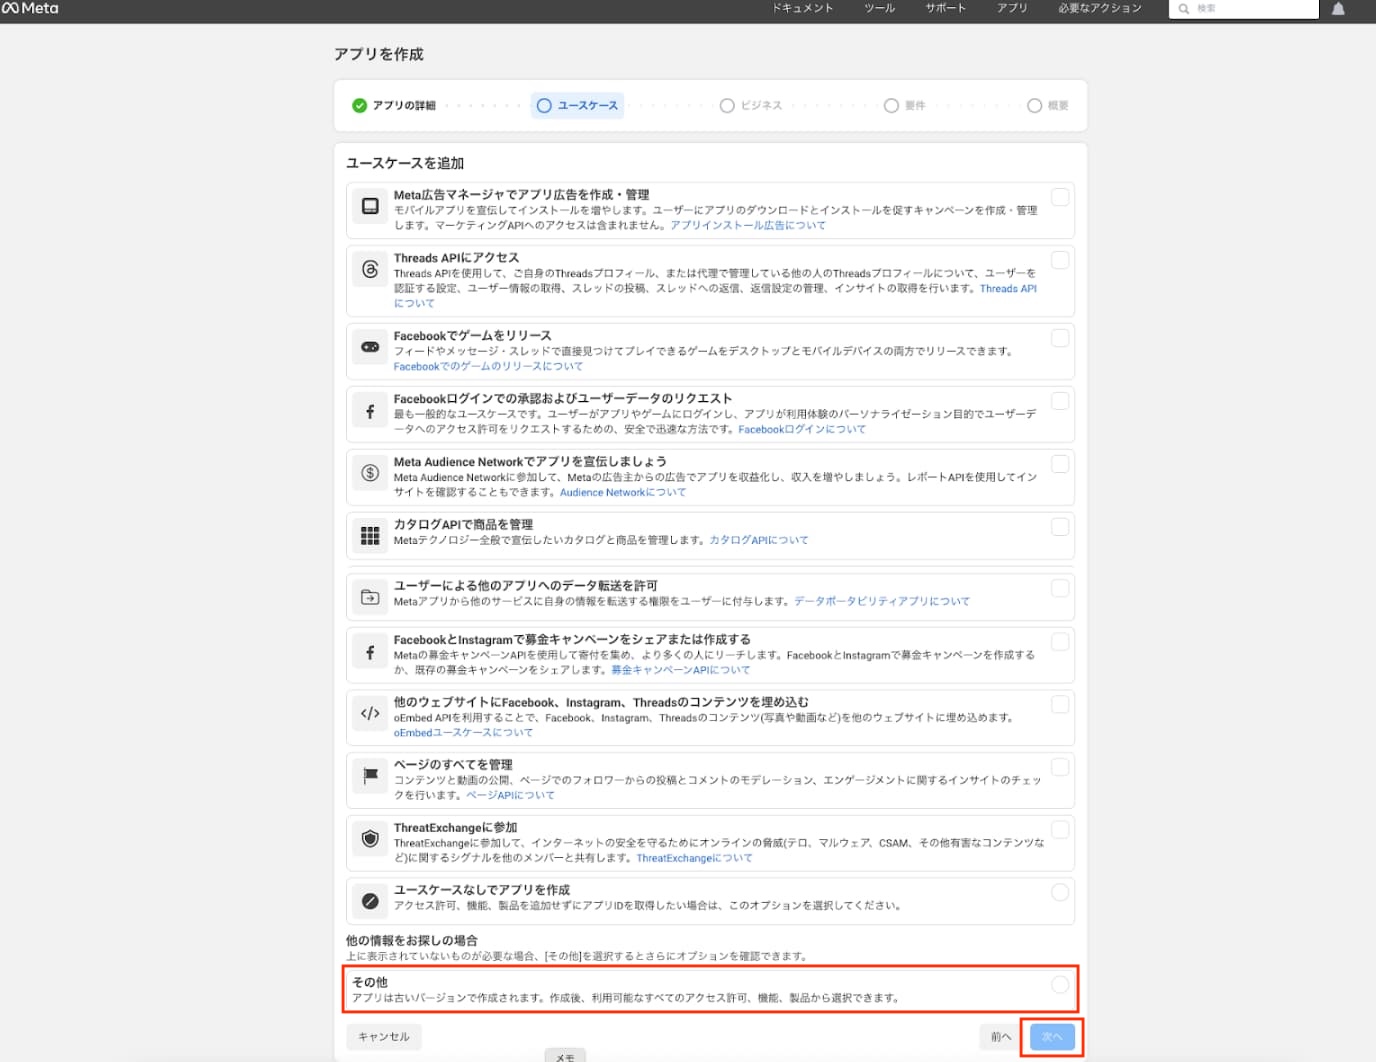Image resolution: width=1376 pixels, height=1062 pixels.
Task: Click the ページのすべてを管理 flag icon
Action: (x=370, y=775)
